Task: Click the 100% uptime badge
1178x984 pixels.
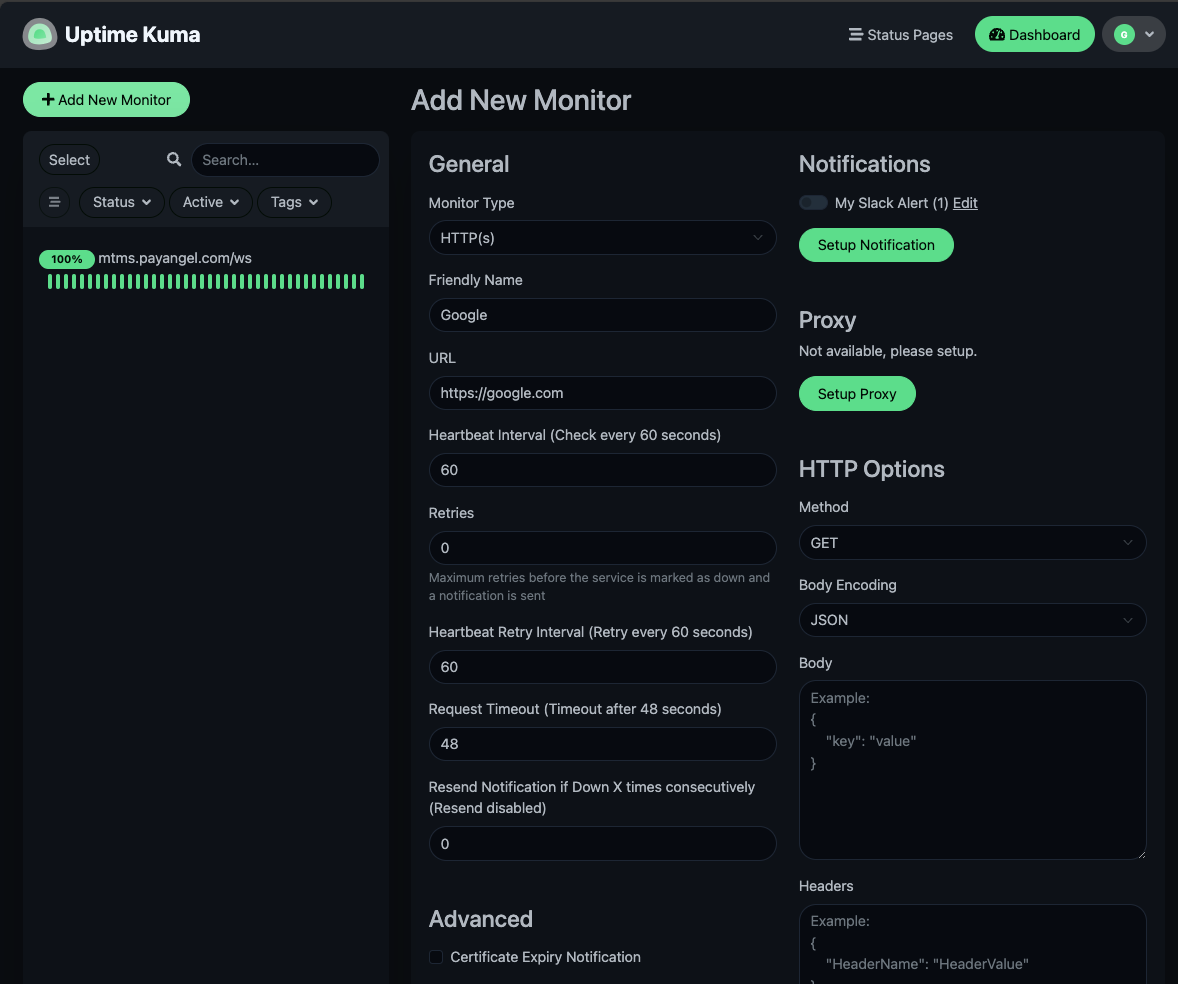Action: point(67,259)
